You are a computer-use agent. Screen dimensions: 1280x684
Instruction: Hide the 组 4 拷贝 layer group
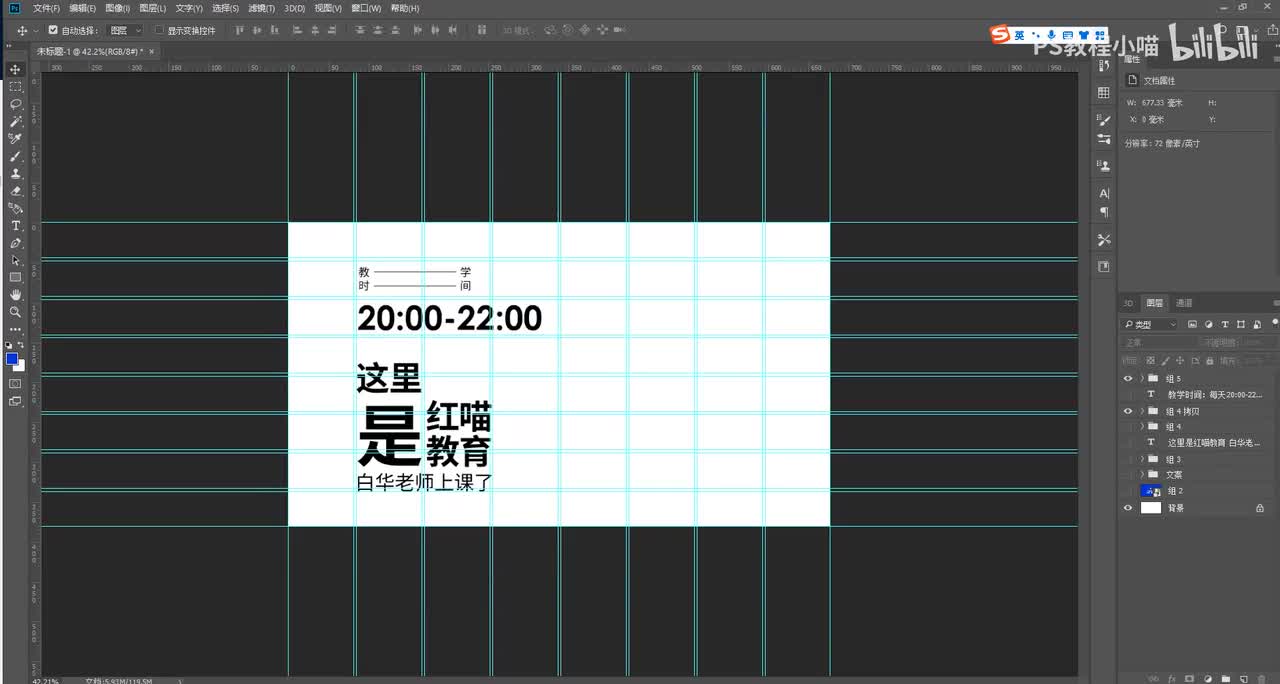[1129, 411]
